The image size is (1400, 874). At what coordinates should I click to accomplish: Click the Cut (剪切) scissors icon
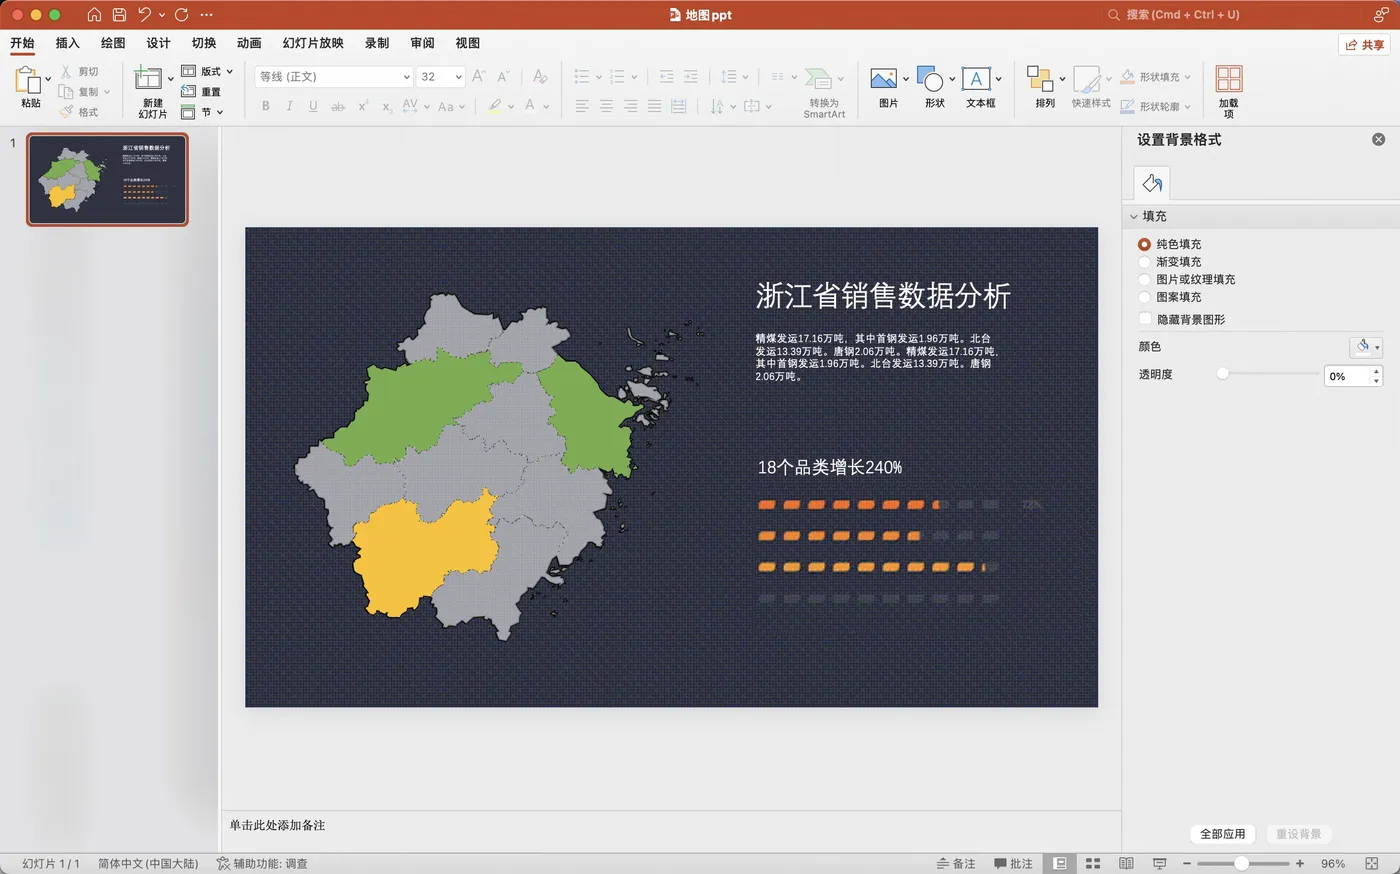pyautogui.click(x=66, y=72)
